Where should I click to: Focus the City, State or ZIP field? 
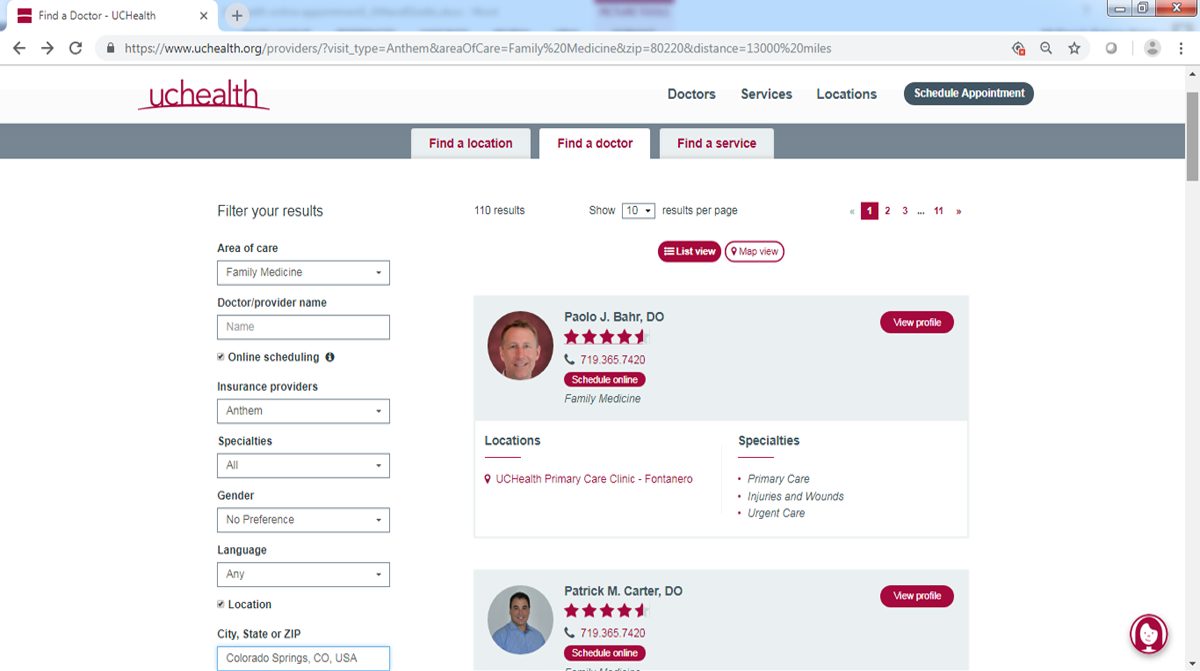tap(303, 658)
